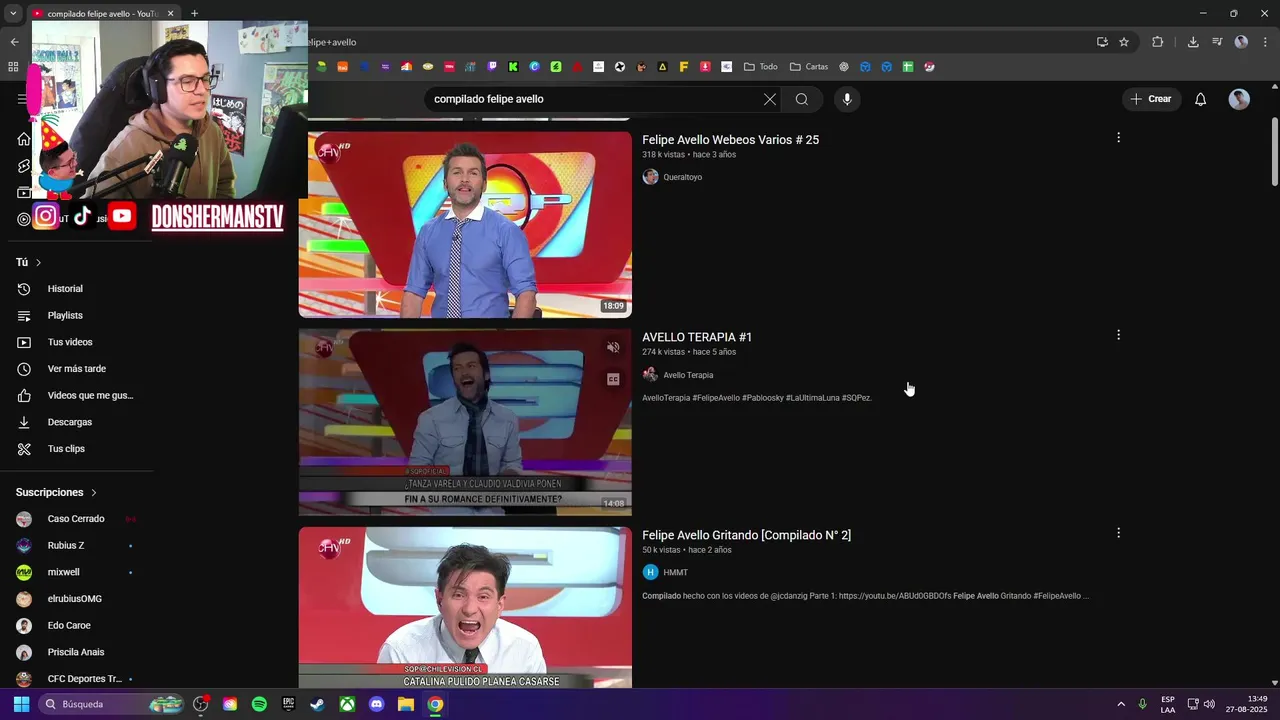
Task: Unmute the AVELLO TERAPIA preview
Action: 613,347
